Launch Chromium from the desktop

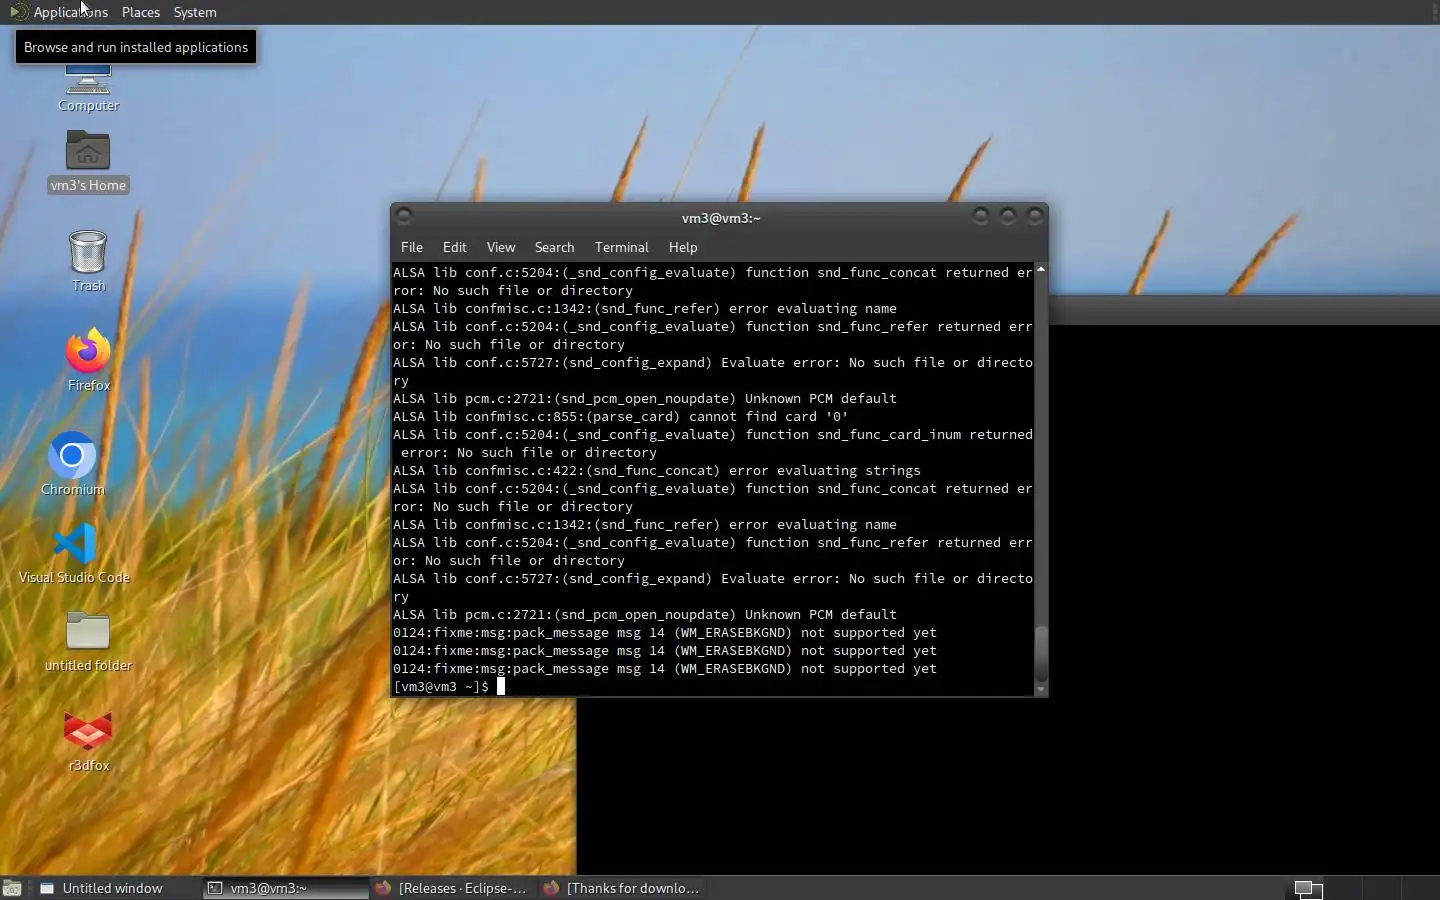pyautogui.click(x=72, y=464)
